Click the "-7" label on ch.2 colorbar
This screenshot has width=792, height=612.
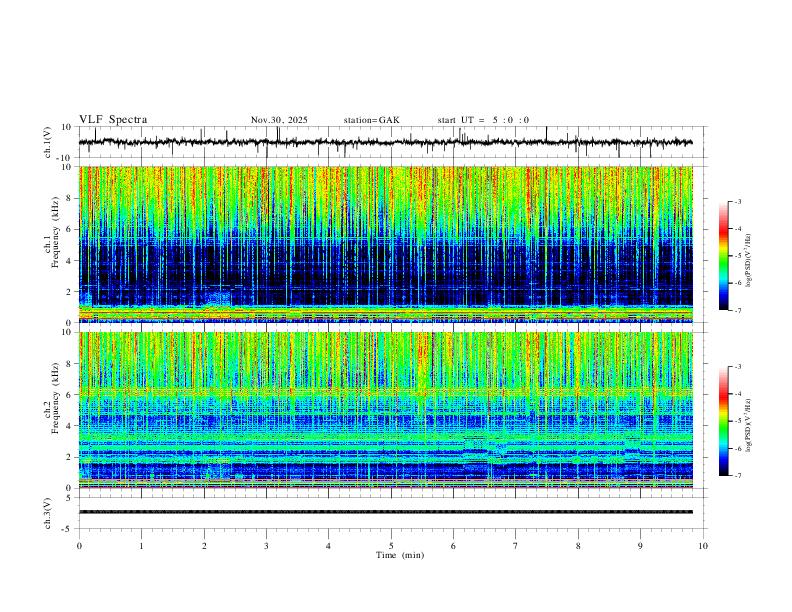737,476
